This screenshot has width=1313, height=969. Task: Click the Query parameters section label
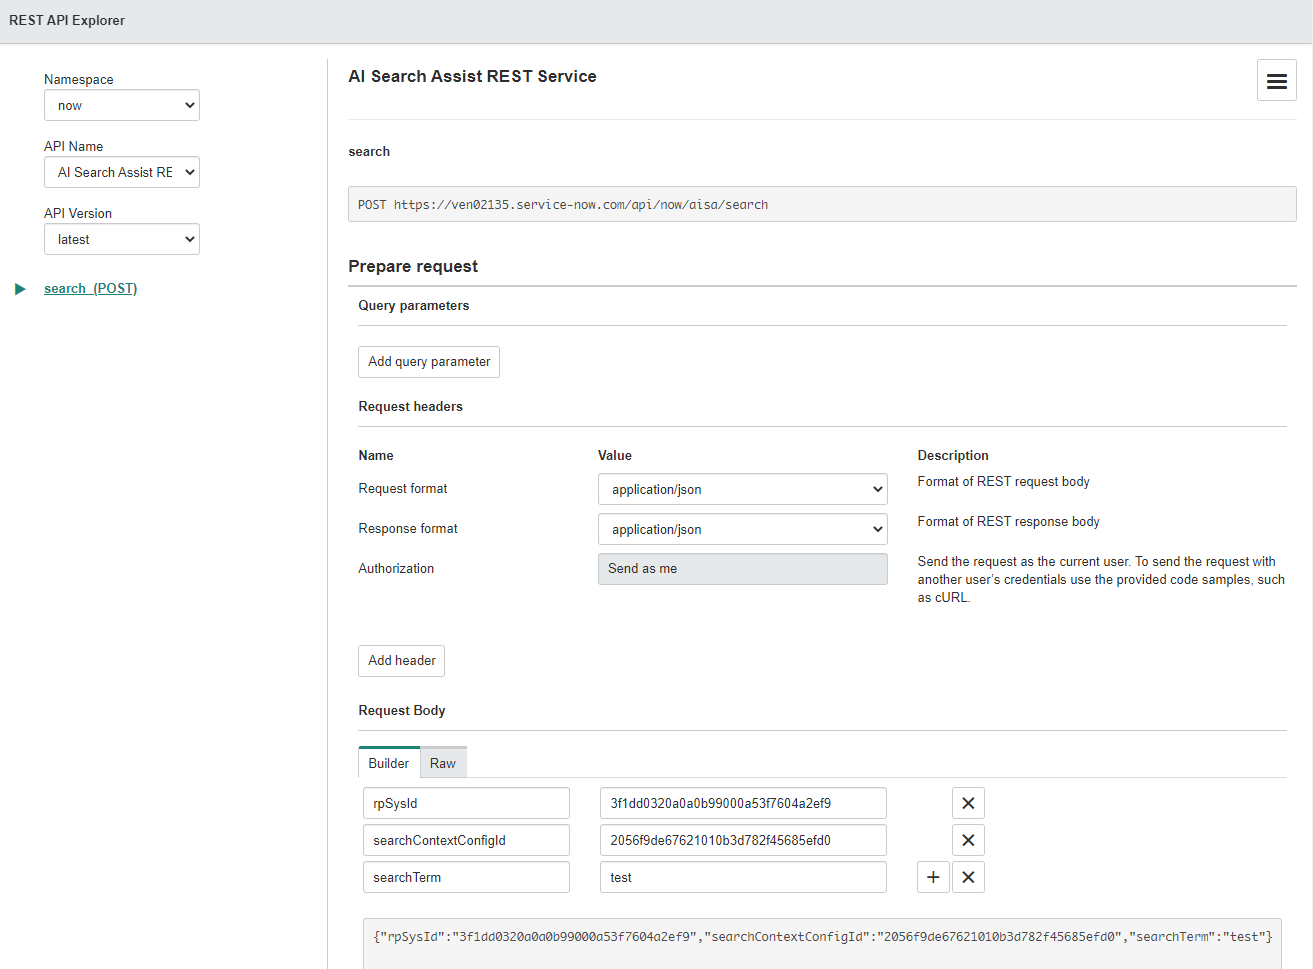(414, 306)
